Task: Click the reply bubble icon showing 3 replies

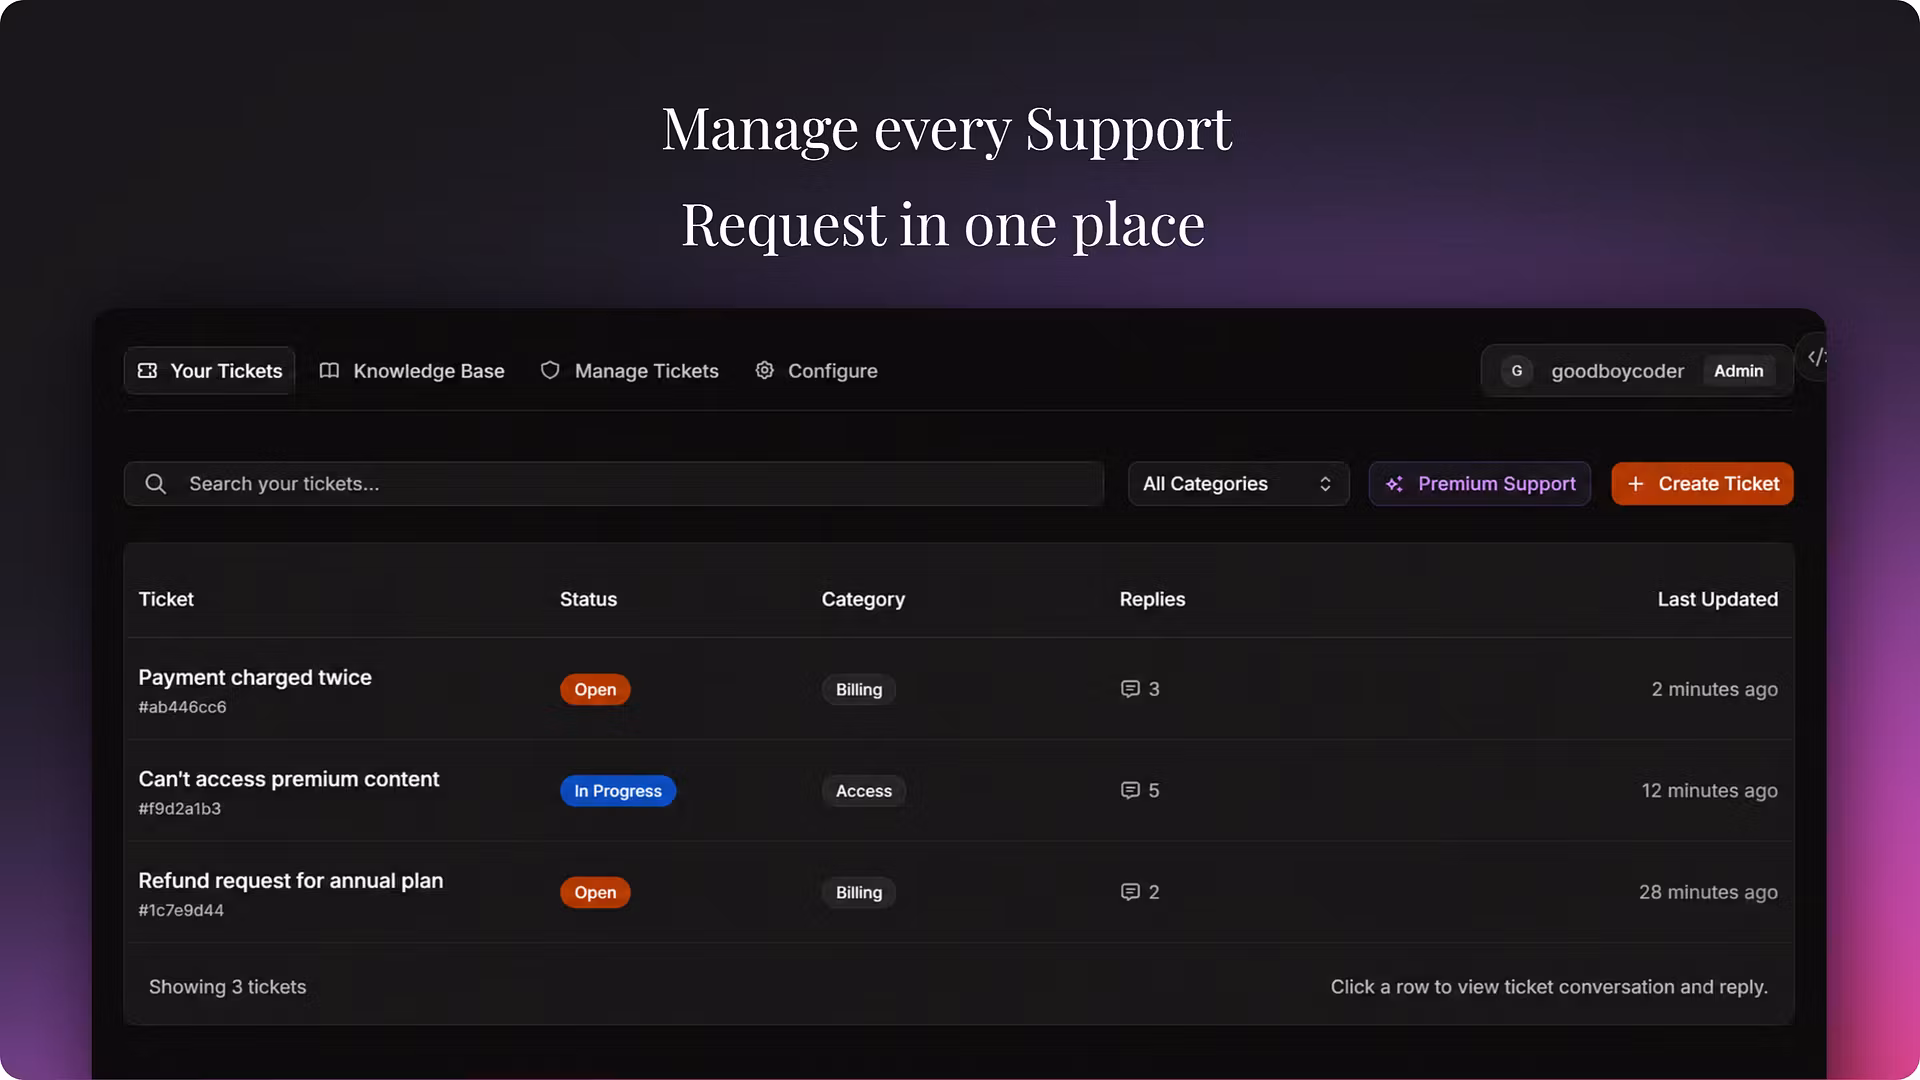Action: [x=1130, y=689]
